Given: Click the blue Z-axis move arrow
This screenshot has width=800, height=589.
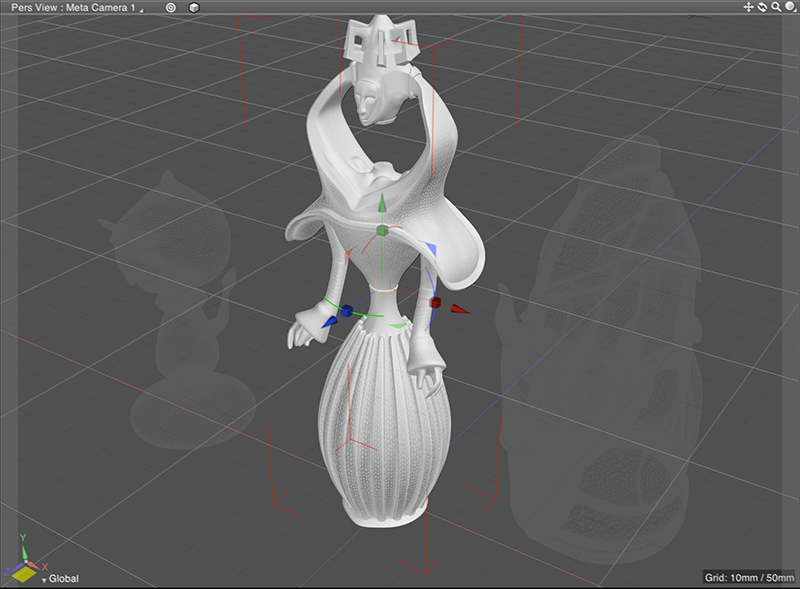Looking at the screenshot, I should [x=329, y=322].
